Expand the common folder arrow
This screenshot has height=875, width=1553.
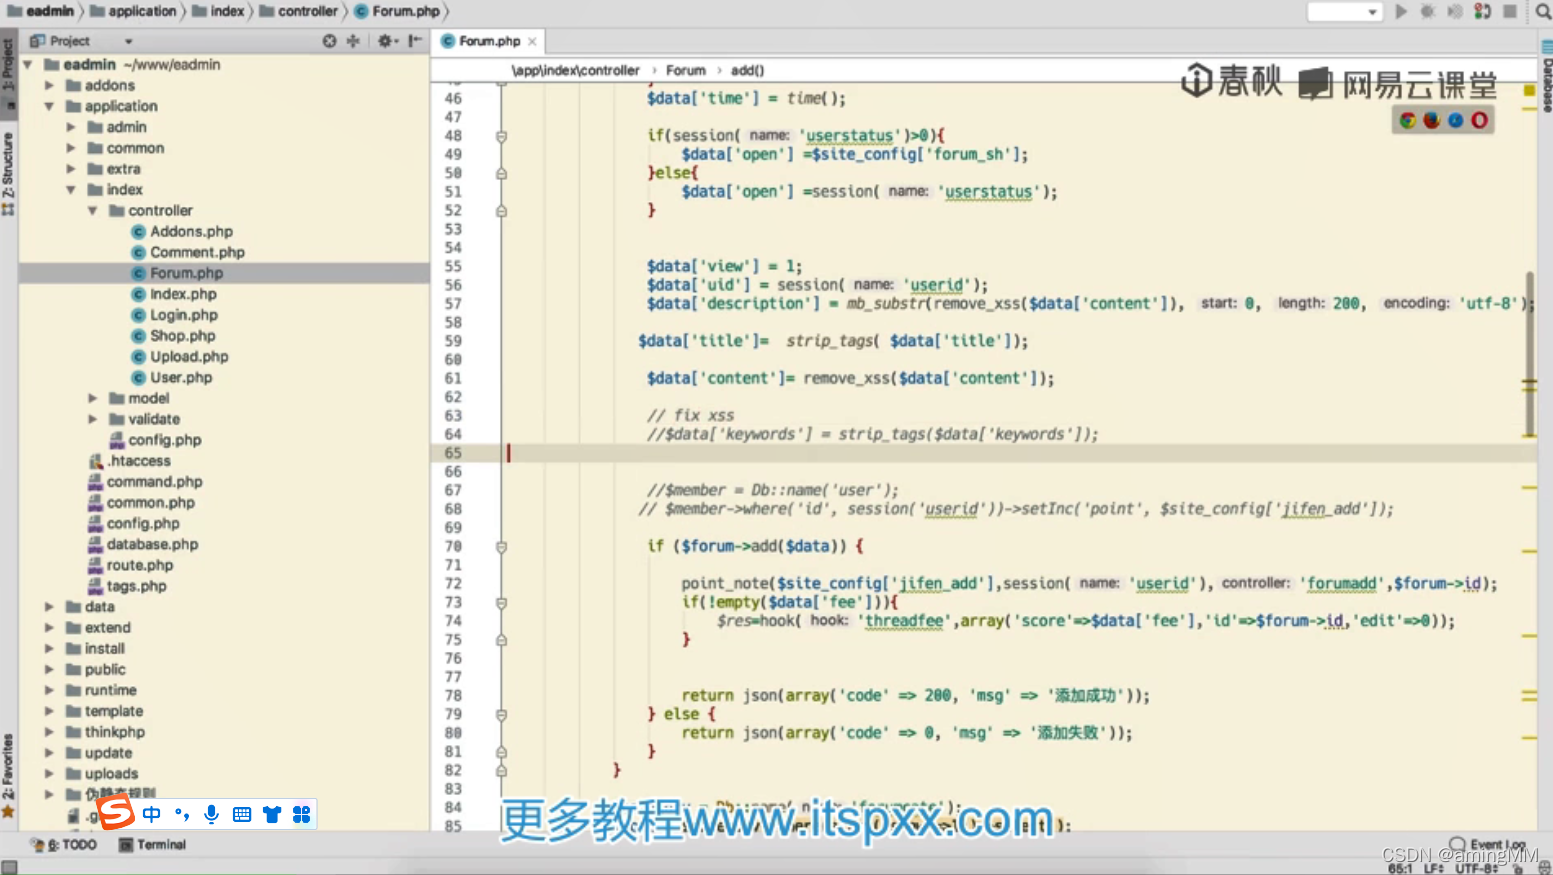71,148
